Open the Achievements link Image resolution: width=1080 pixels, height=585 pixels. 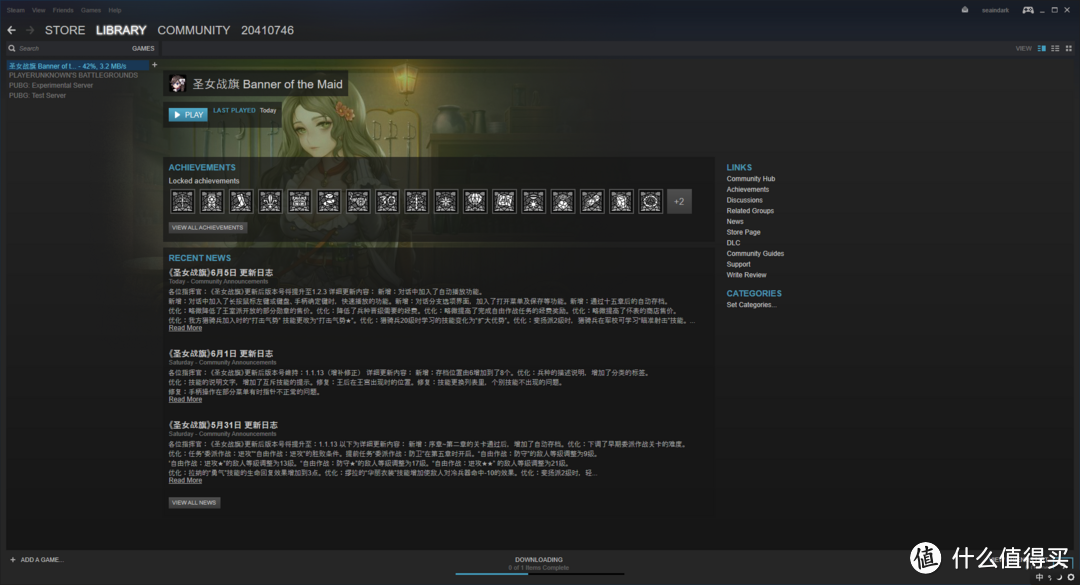[x=747, y=189]
